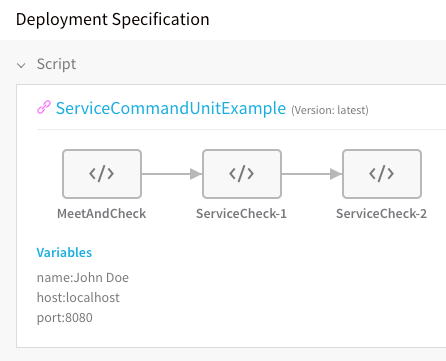Click the ServiceCheck-1 label text

pos(241,214)
